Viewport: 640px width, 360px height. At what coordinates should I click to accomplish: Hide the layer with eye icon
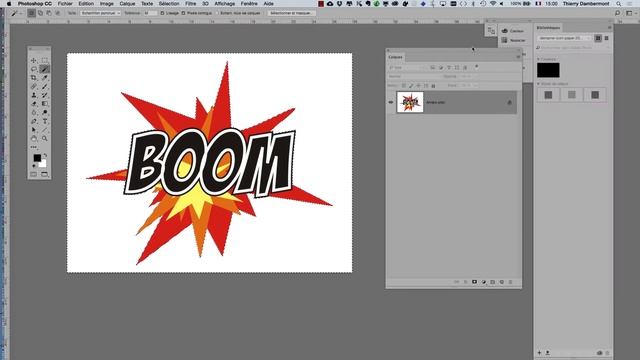pos(391,102)
